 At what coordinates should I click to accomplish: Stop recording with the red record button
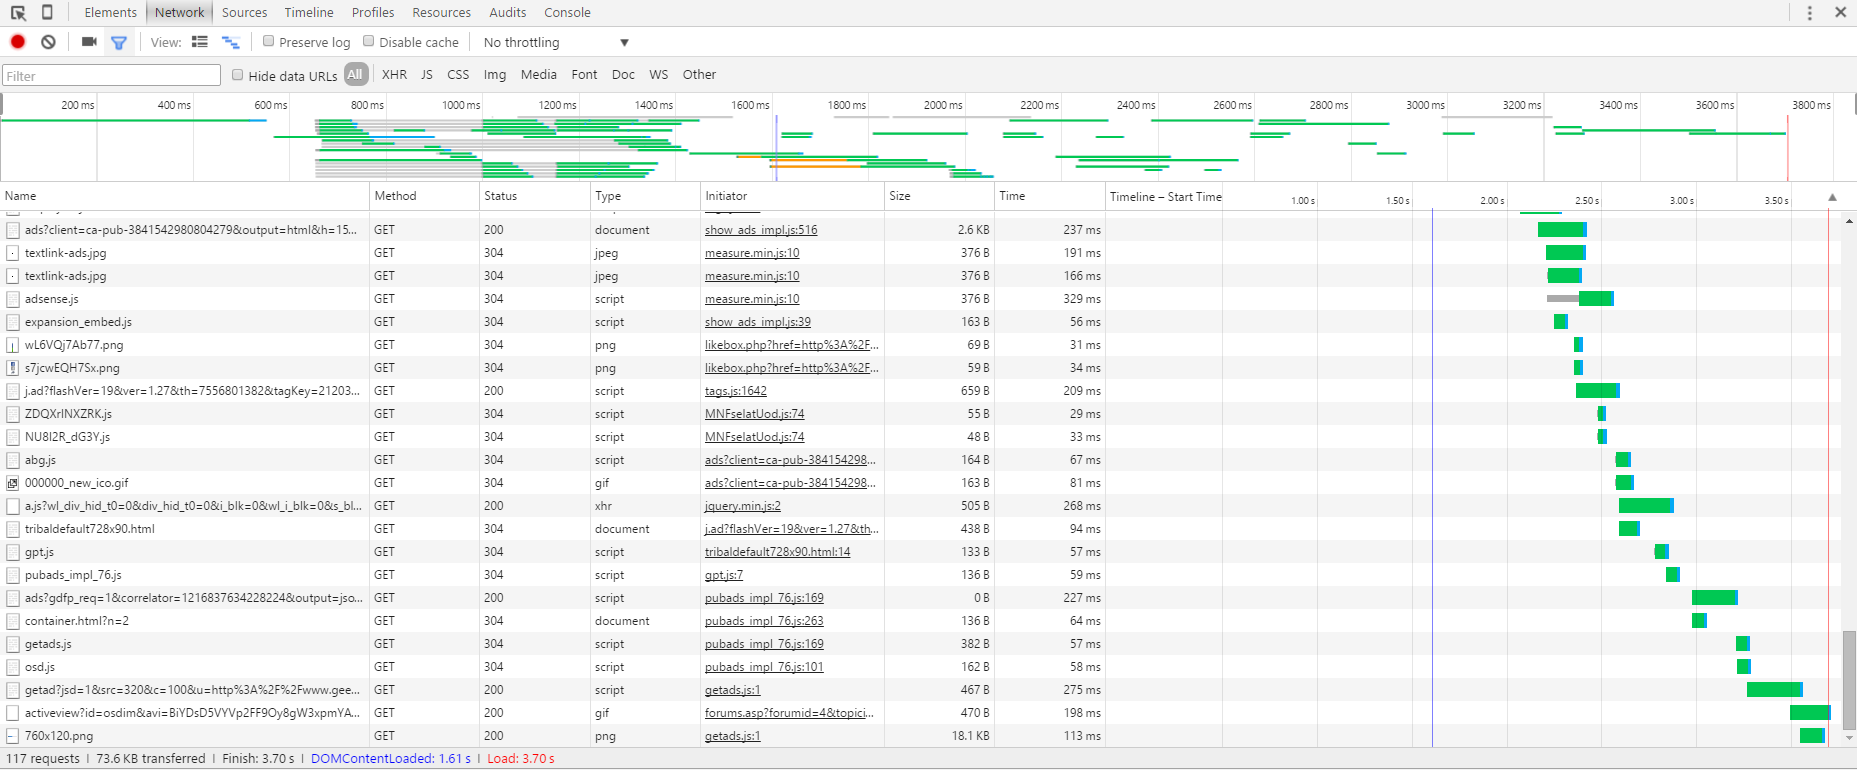[x=18, y=42]
